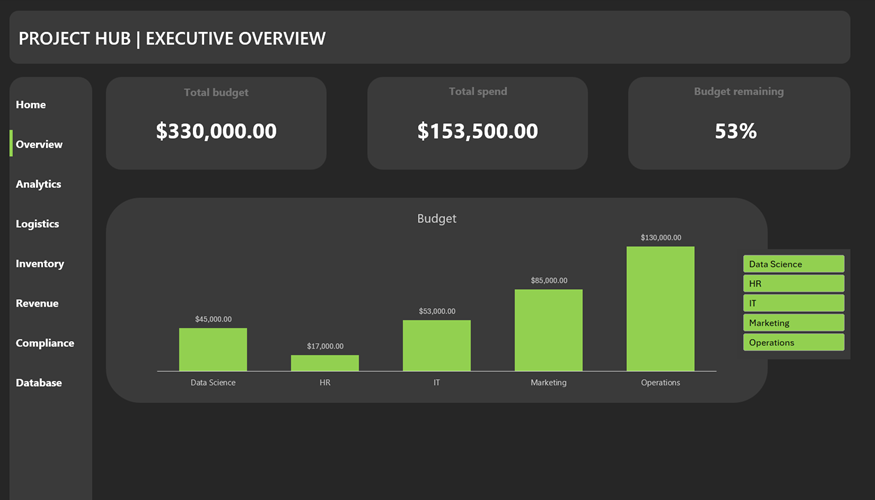Filter by Data Science slicer button
The image size is (875, 500).
(794, 264)
